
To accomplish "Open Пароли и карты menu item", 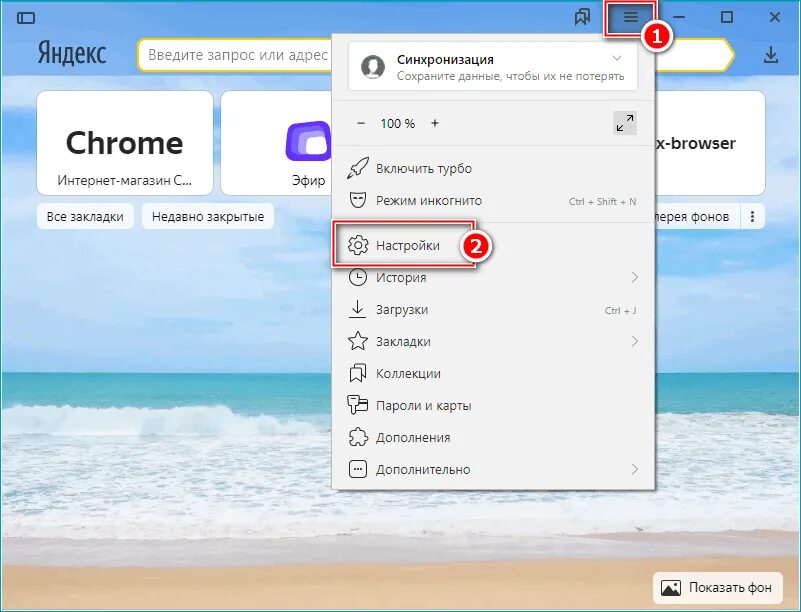I will [493, 406].
